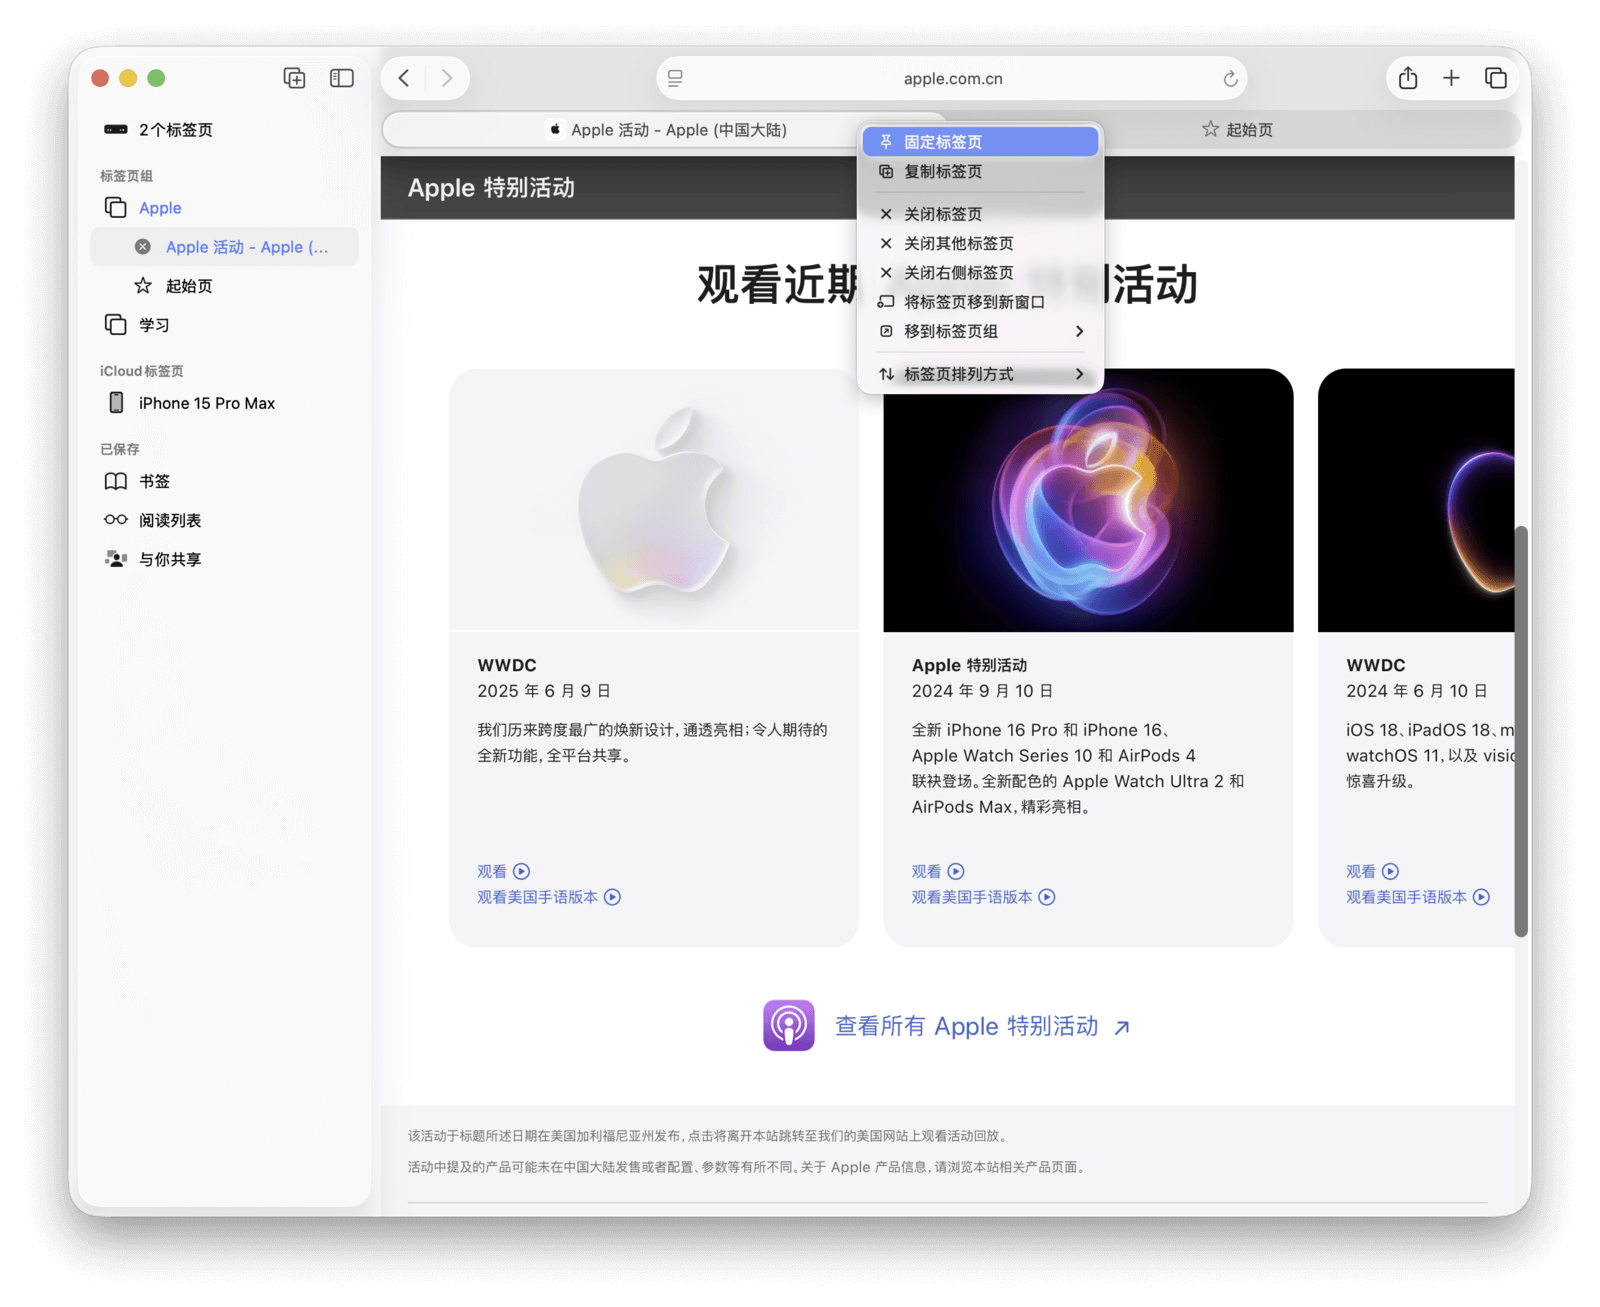The width and height of the screenshot is (1600, 1307).
Task: Close the Apple 活动 tab in the sidebar
Action: tap(143, 247)
